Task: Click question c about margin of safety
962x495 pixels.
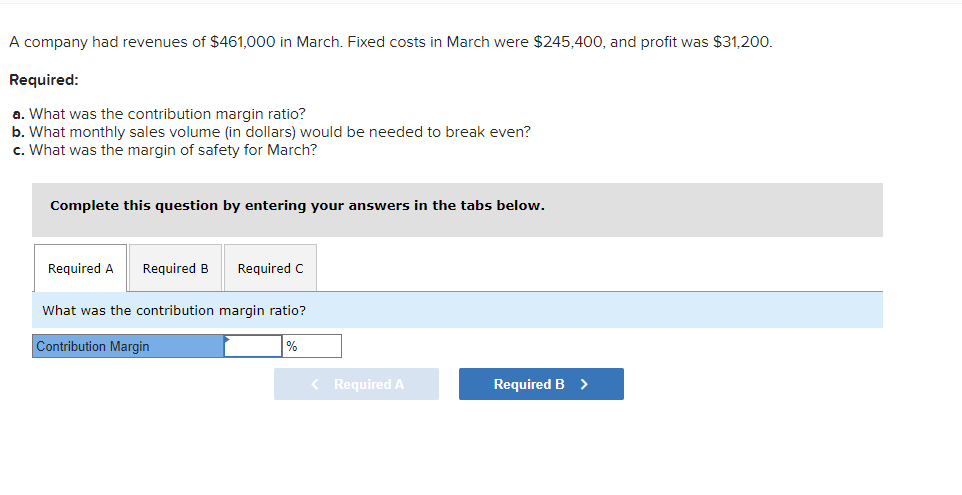Action: (164, 150)
